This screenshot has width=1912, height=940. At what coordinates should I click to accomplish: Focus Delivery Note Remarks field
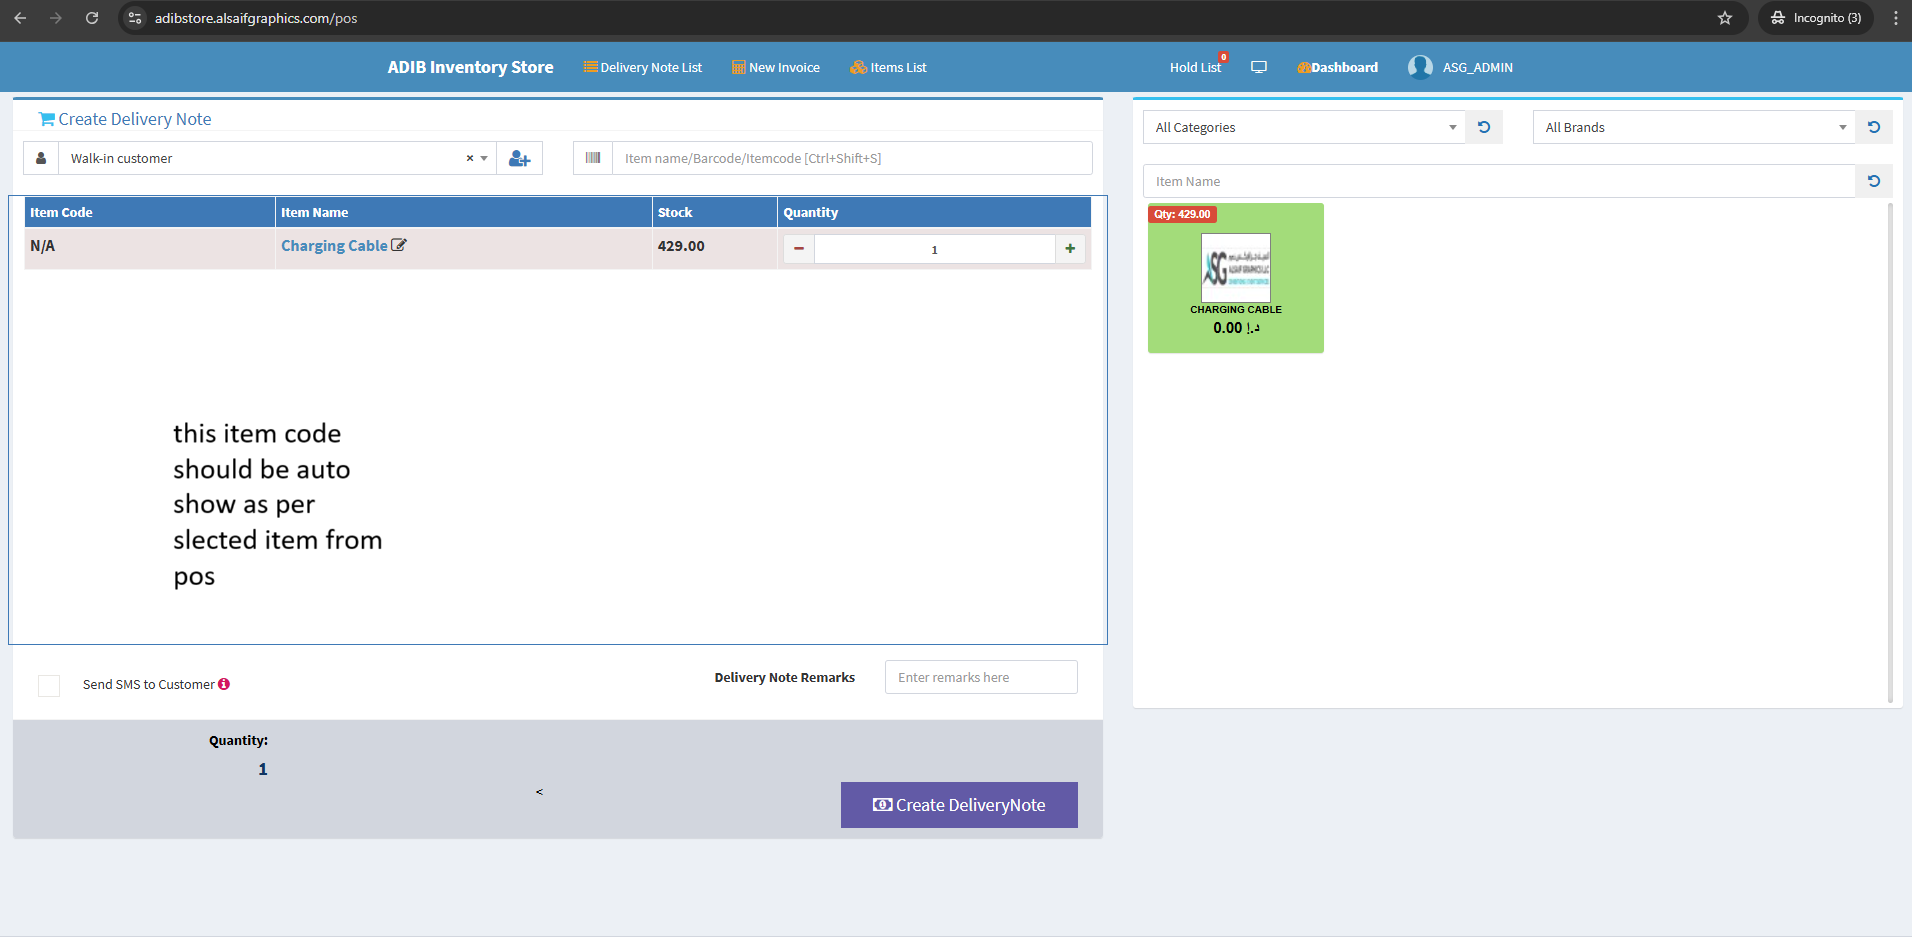pos(981,677)
